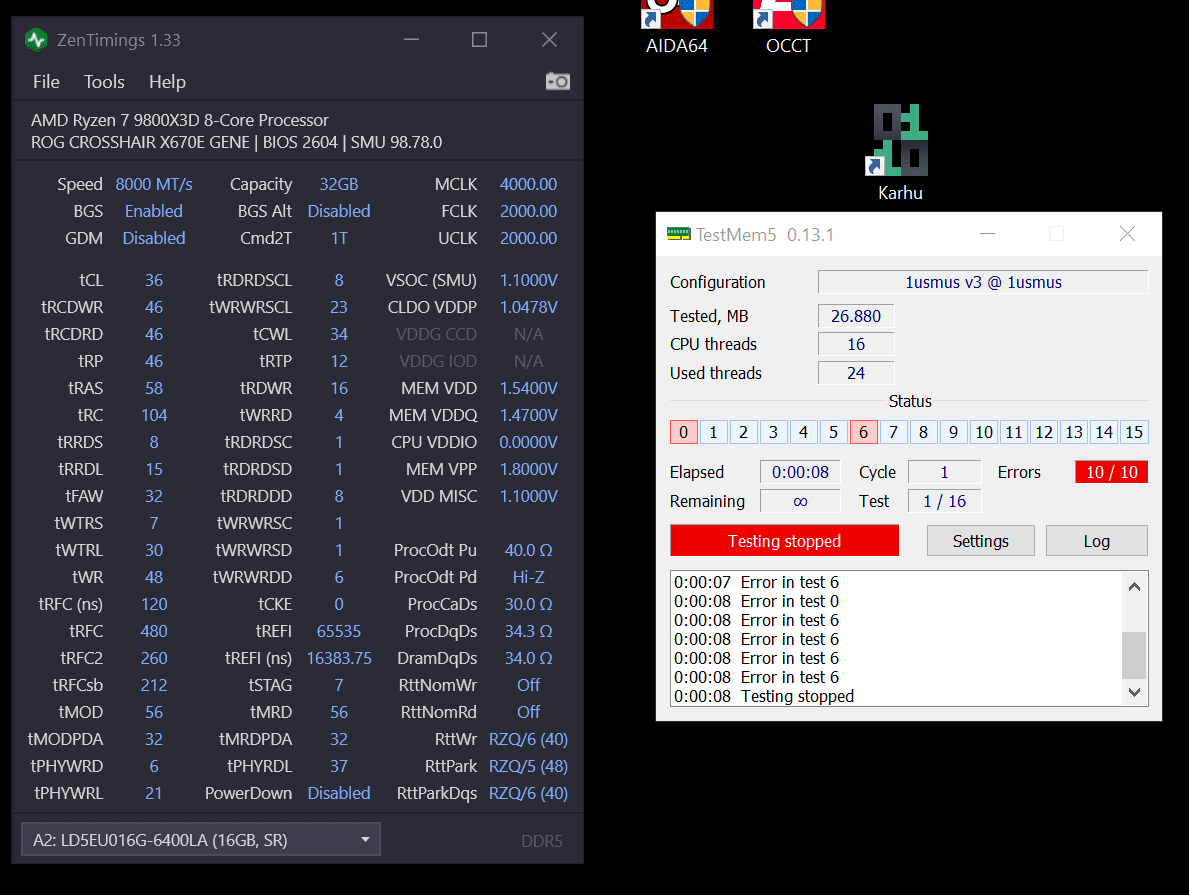Click the Settings button in TestMem5
This screenshot has height=895, width=1189.
click(980, 541)
